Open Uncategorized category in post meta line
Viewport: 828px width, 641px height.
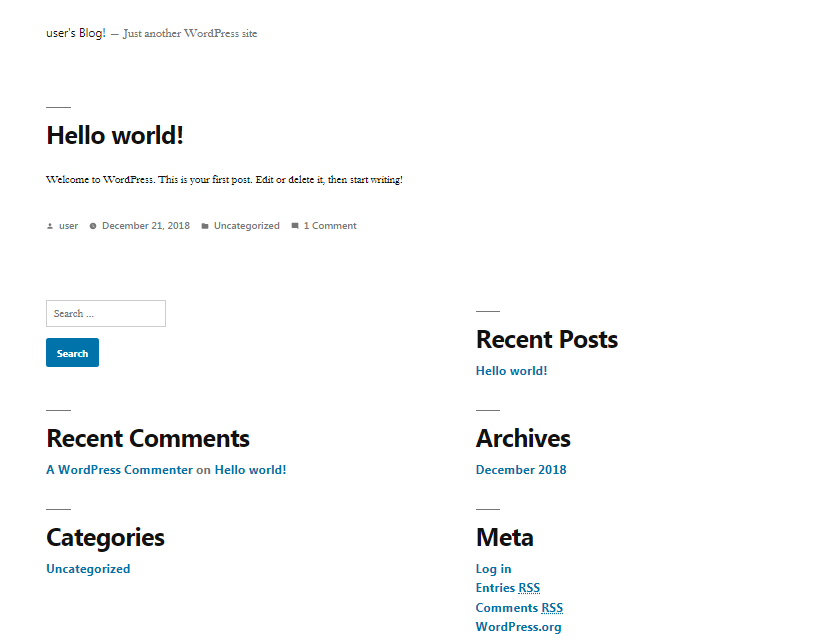point(247,226)
